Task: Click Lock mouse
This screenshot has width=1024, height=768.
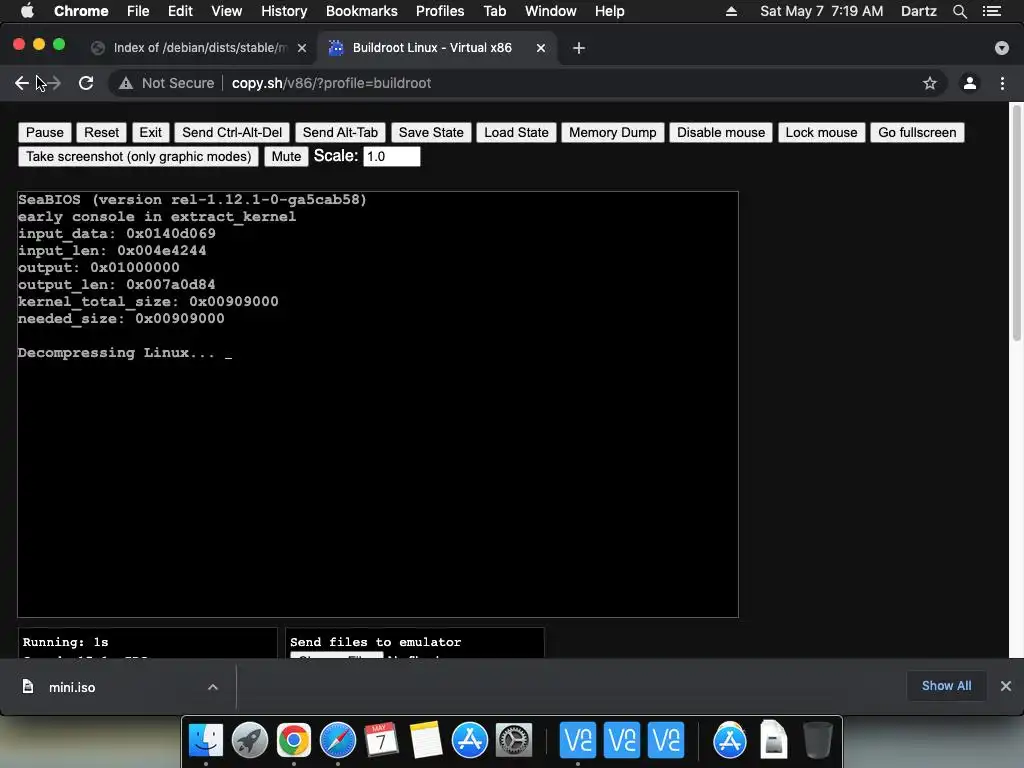Action: pos(822,133)
